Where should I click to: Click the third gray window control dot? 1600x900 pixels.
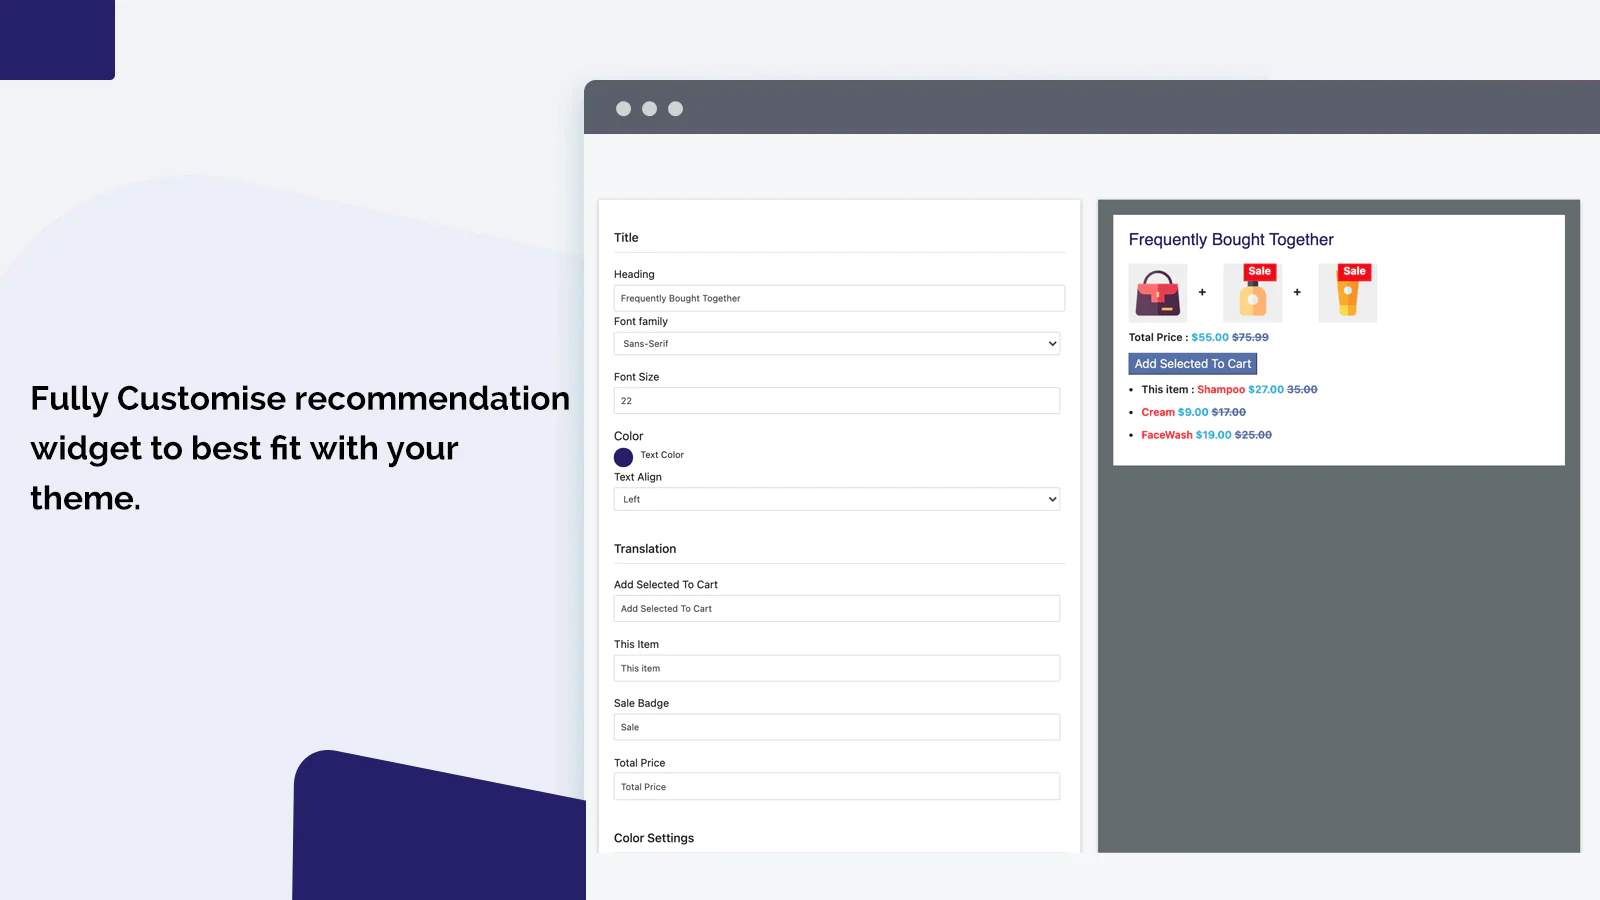(675, 109)
